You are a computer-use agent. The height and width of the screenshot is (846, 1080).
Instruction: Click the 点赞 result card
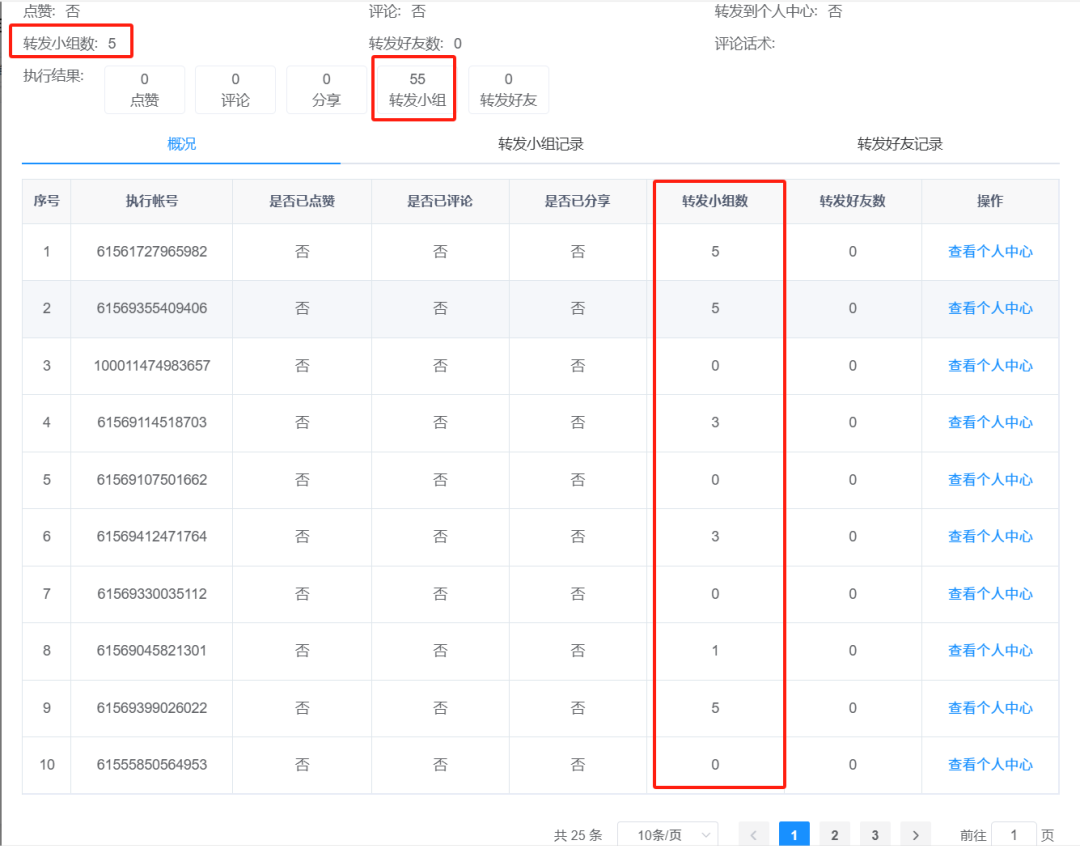click(x=145, y=90)
